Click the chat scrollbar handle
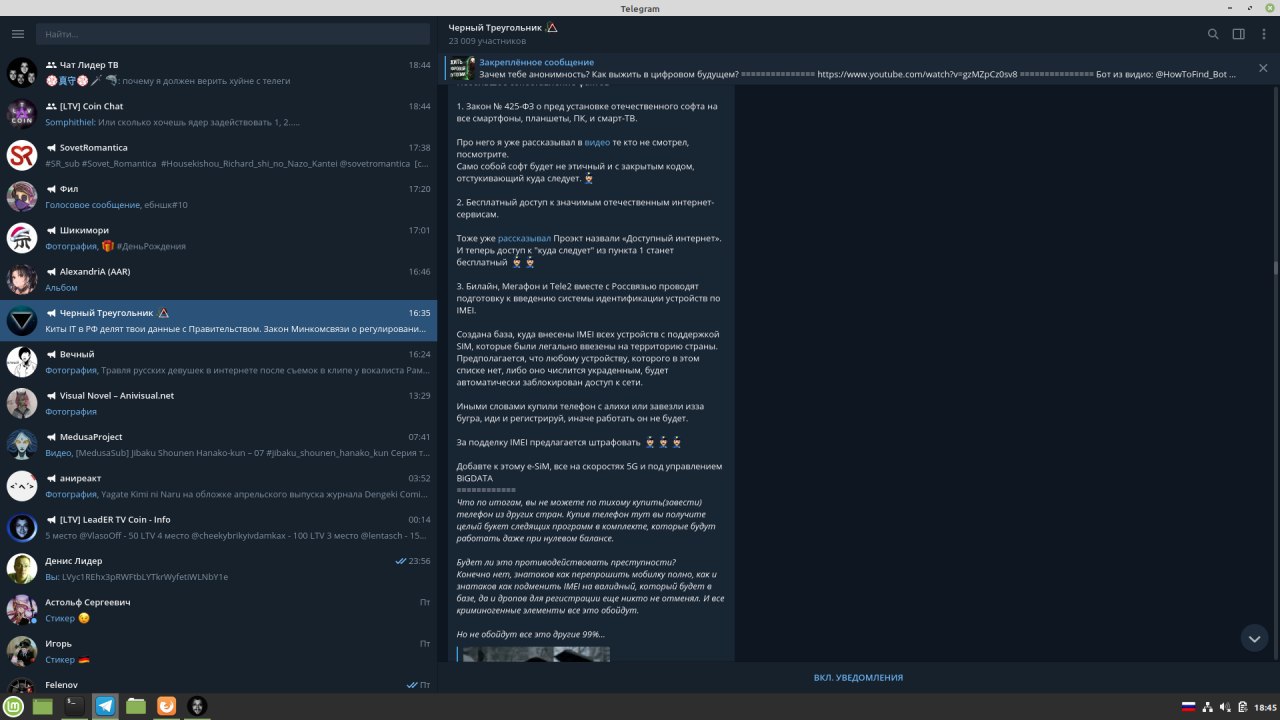1280x720 pixels. [1275, 268]
